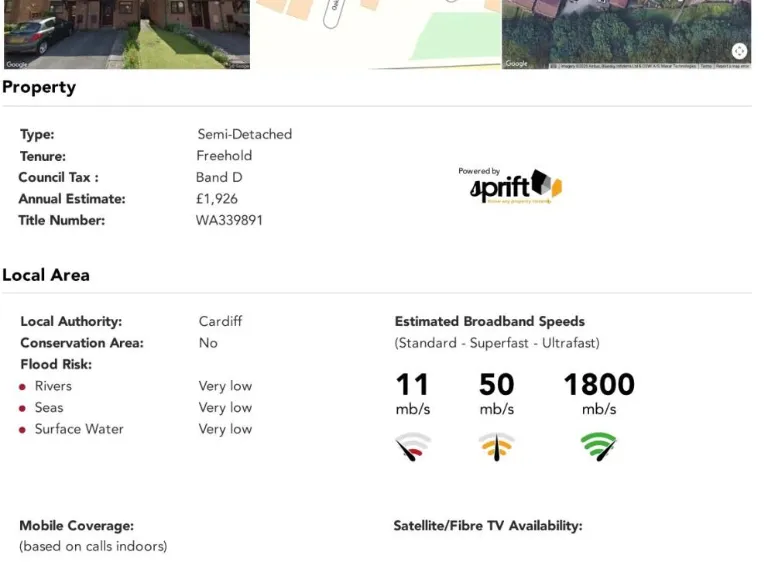Click the red bullet beside Seas

(22, 408)
